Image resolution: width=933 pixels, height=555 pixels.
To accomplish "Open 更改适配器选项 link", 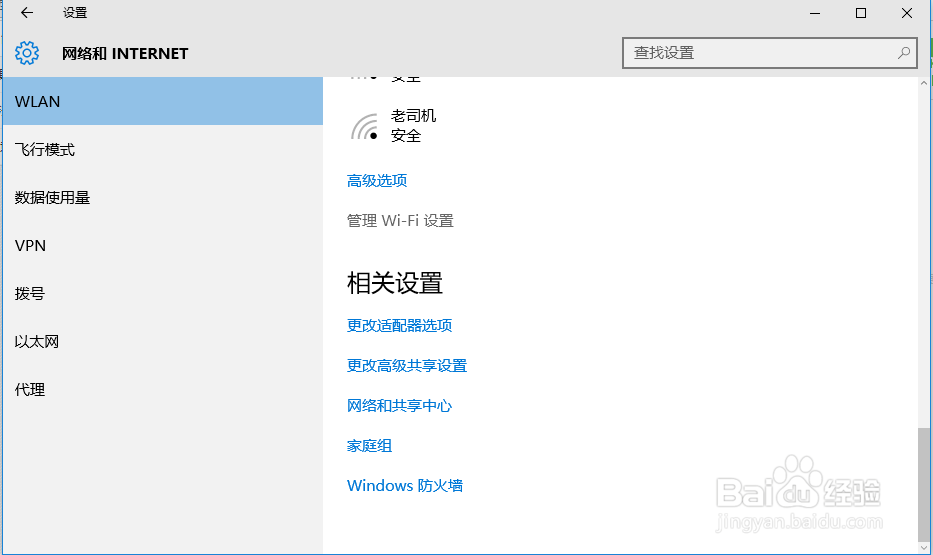I will tap(399, 325).
